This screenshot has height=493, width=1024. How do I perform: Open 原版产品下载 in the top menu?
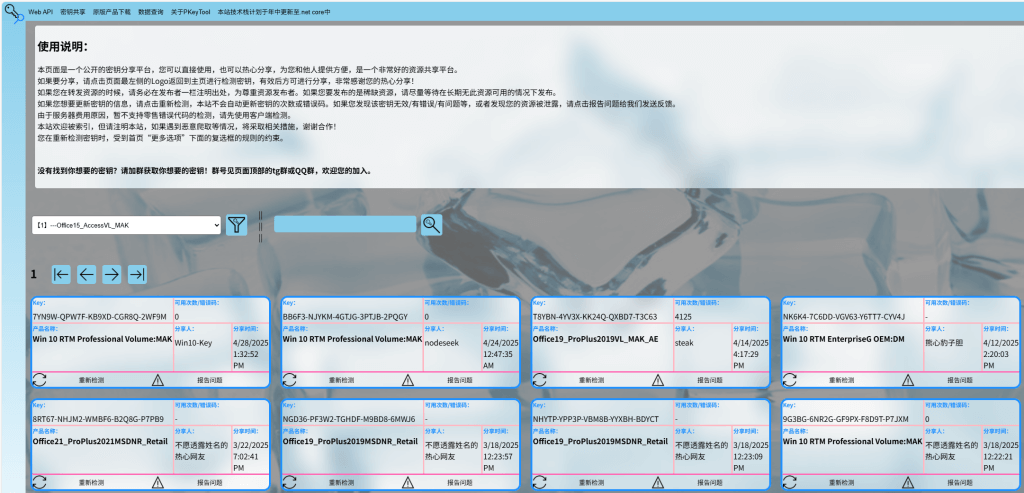click(x=112, y=9)
